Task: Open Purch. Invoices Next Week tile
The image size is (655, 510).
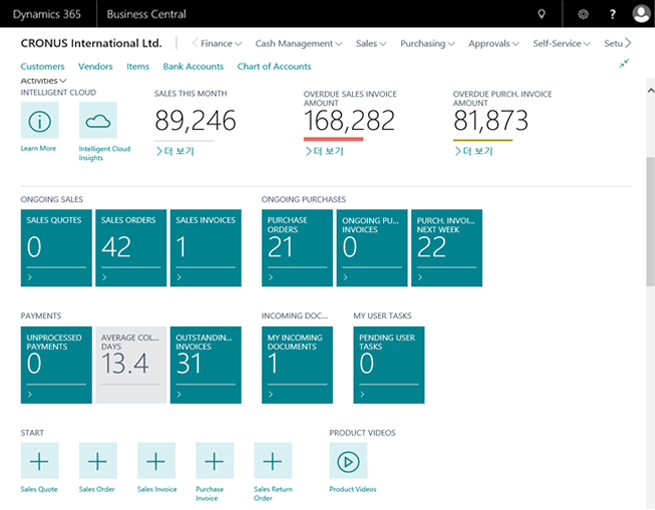Action: pos(447,248)
